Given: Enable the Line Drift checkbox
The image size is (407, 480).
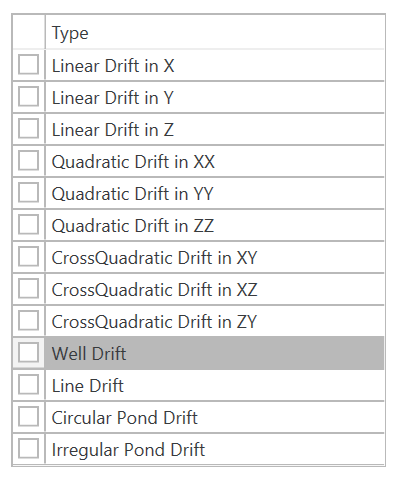Looking at the screenshot, I should pyautogui.click(x=28, y=385).
